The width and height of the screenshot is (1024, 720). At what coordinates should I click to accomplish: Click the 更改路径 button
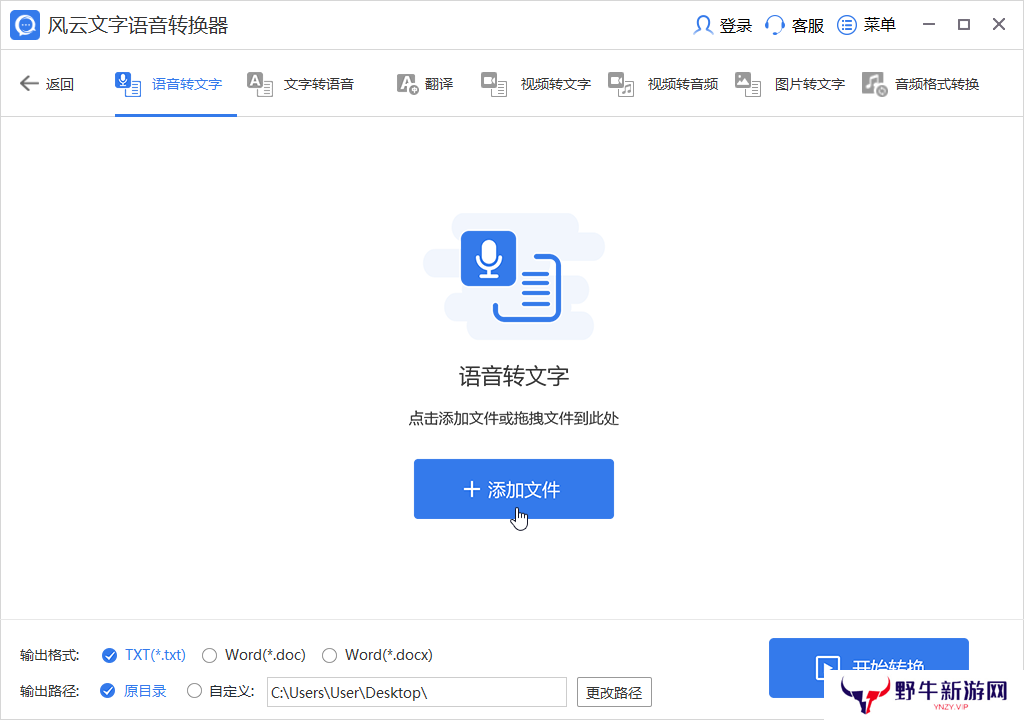coord(614,692)
